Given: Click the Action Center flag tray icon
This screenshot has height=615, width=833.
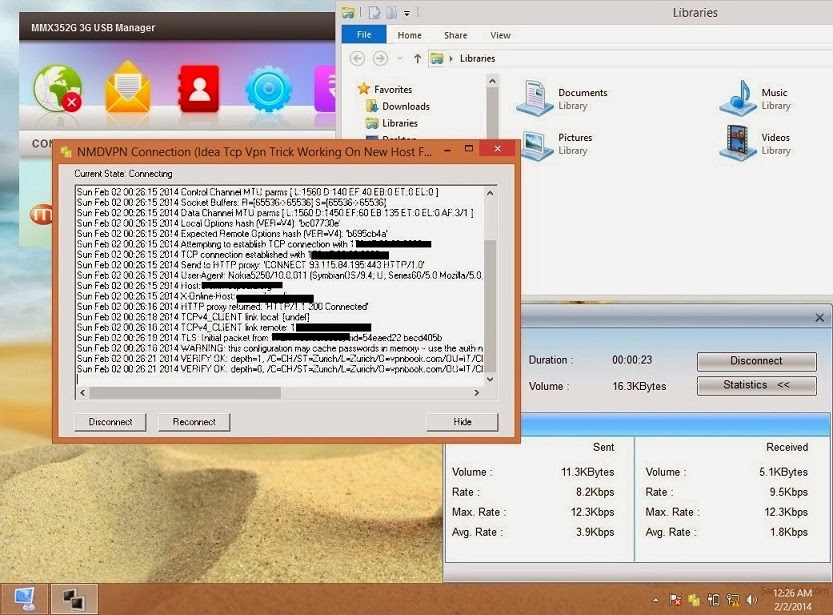Looking at the screenshot, I should coord(675,600).
